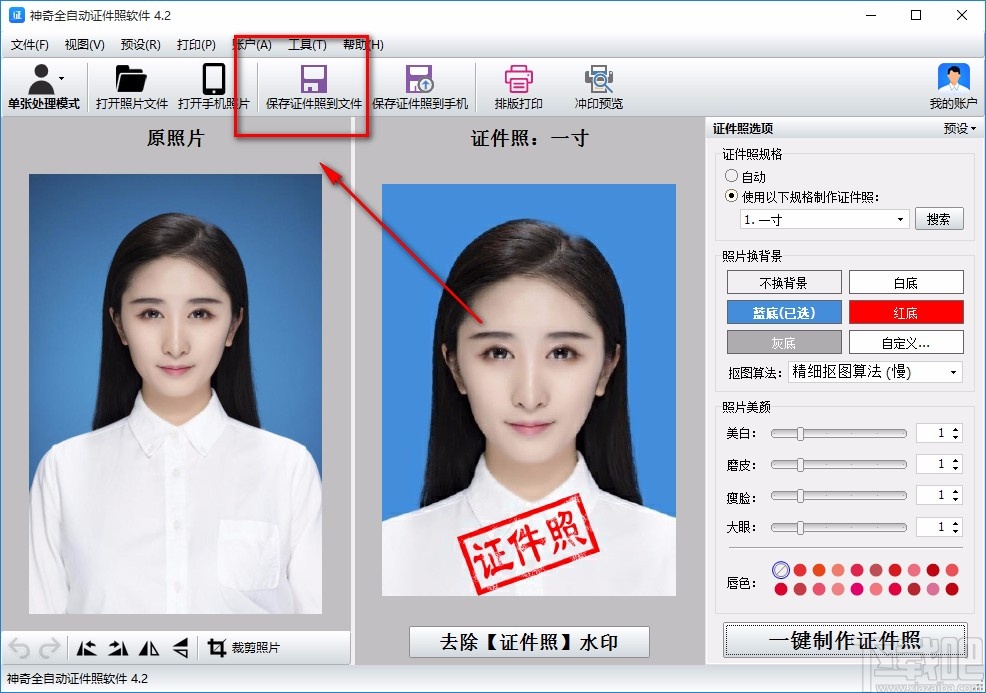The image size is (986, 693).
Task: Click the redo arrow icon
Action: point(50,648)
